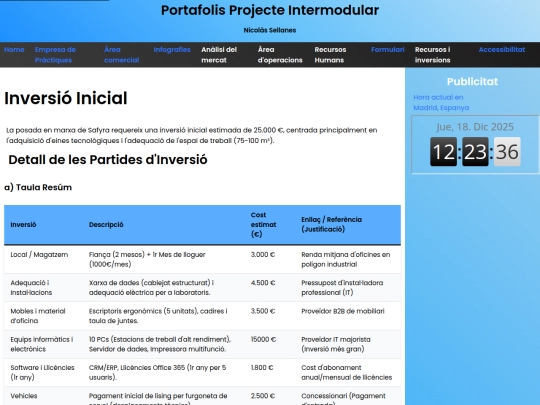Select Recursos i inversions menu item

coord(433,55)
